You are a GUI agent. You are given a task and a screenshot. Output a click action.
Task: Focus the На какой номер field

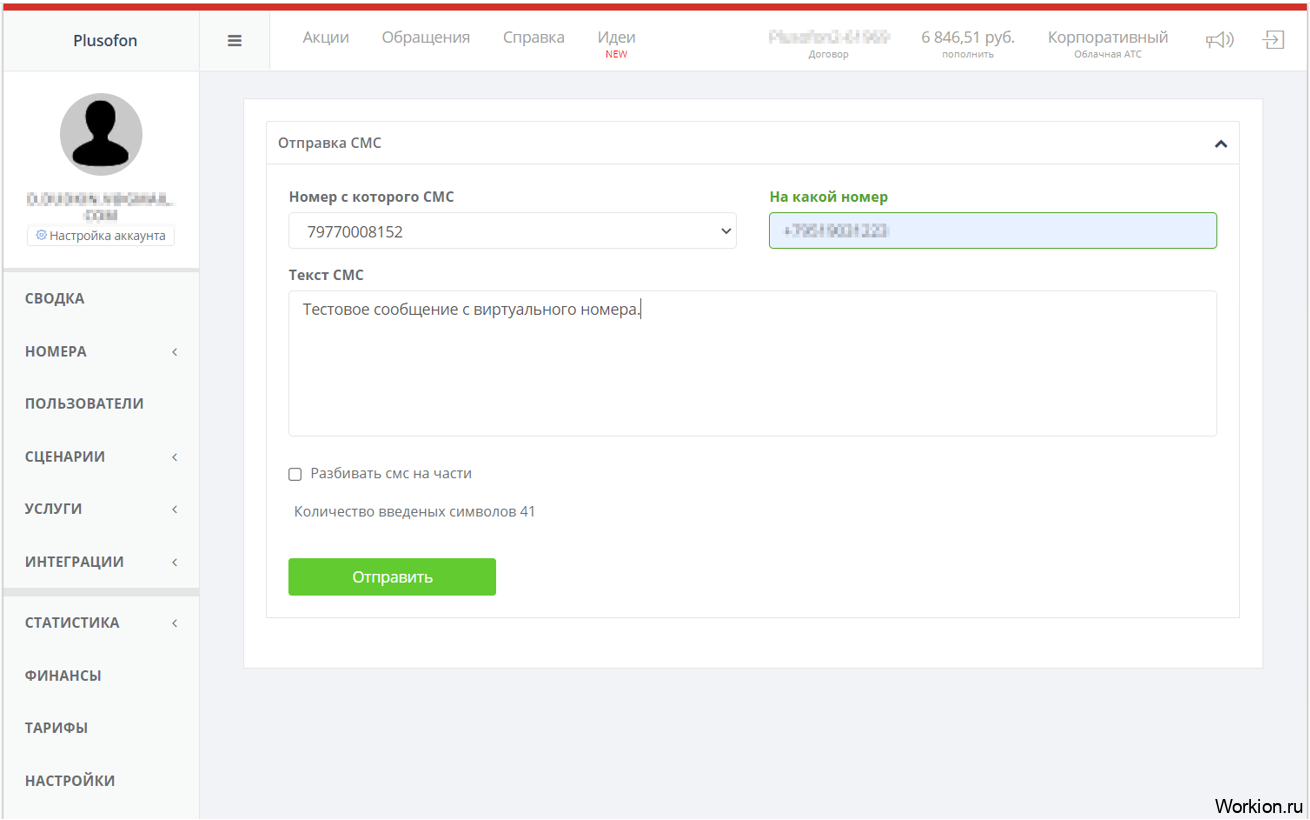coord(993,231)
